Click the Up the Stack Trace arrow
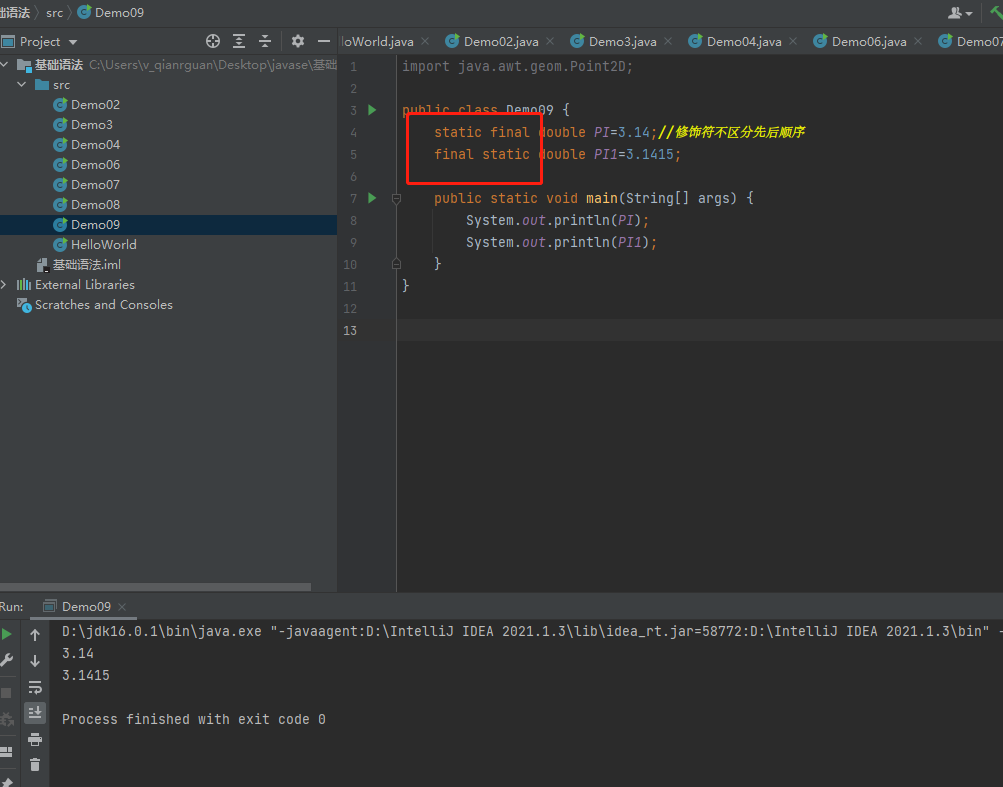 click(x=35, y=635)
